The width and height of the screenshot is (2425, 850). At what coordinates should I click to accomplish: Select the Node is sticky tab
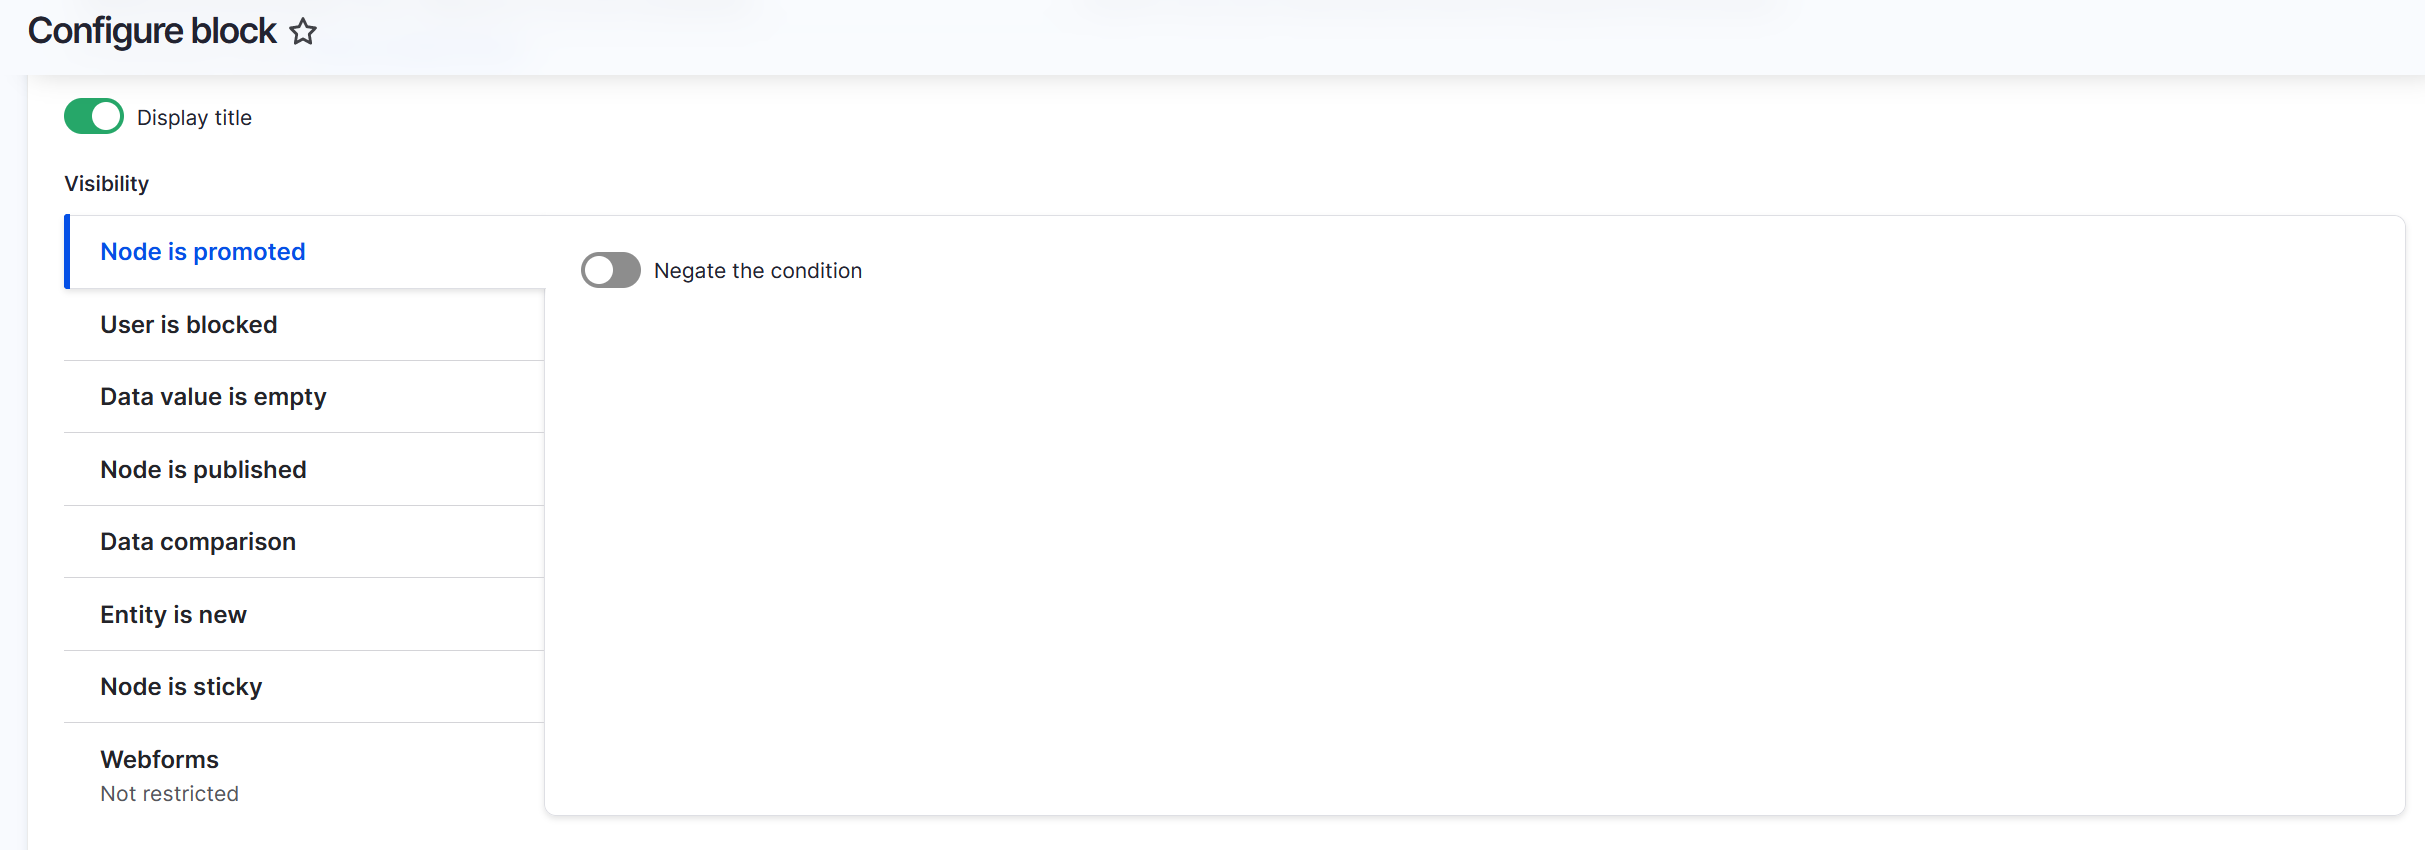click(181, 687)
